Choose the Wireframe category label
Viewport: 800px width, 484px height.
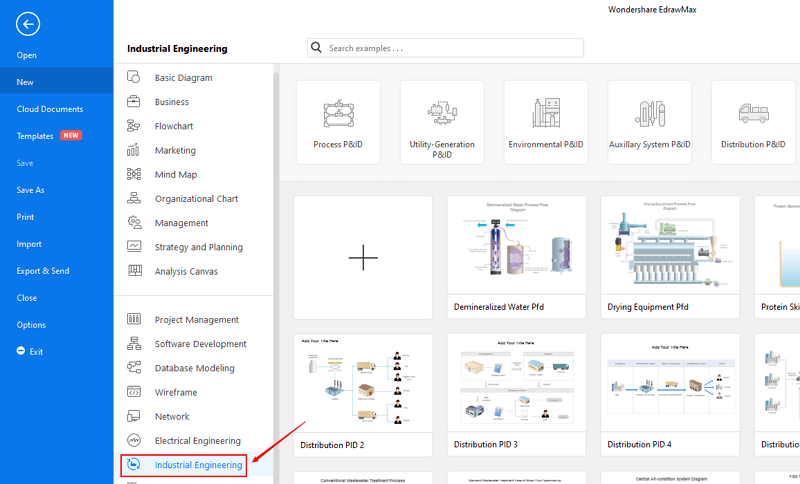tap(176, 392)
